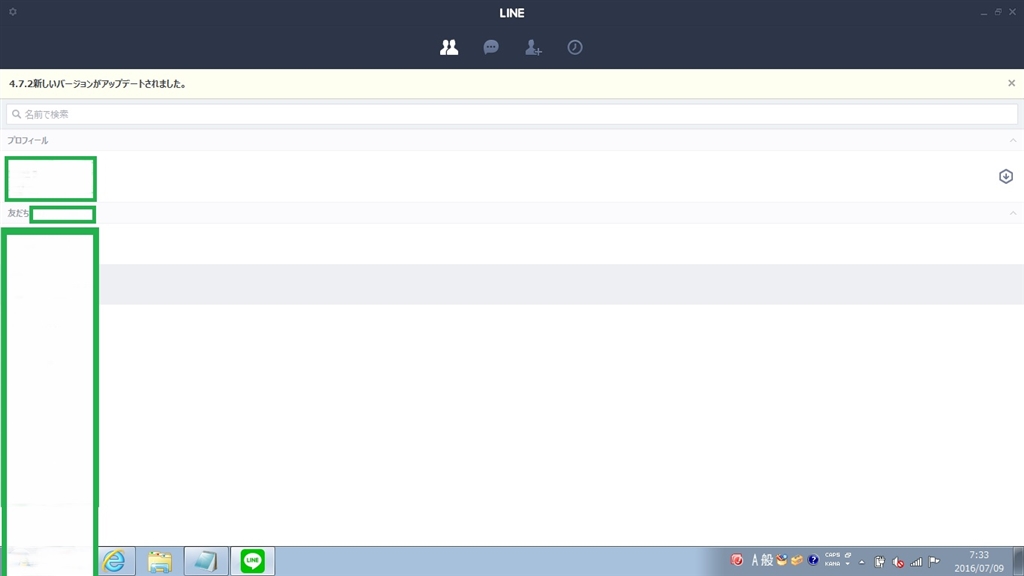Viewport: 1024px width, 576px height.
Task: Restore the language bar icon
Action: point(848,555)
